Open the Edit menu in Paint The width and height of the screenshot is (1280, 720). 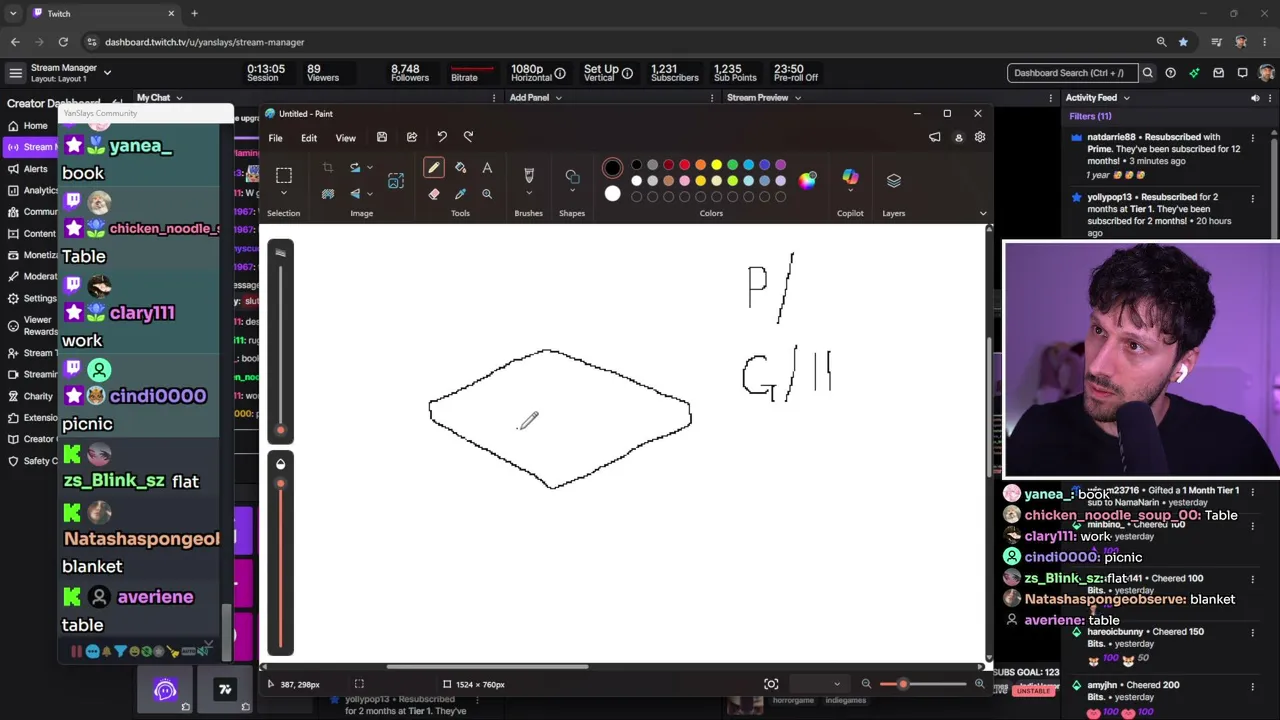coord(309,138)
